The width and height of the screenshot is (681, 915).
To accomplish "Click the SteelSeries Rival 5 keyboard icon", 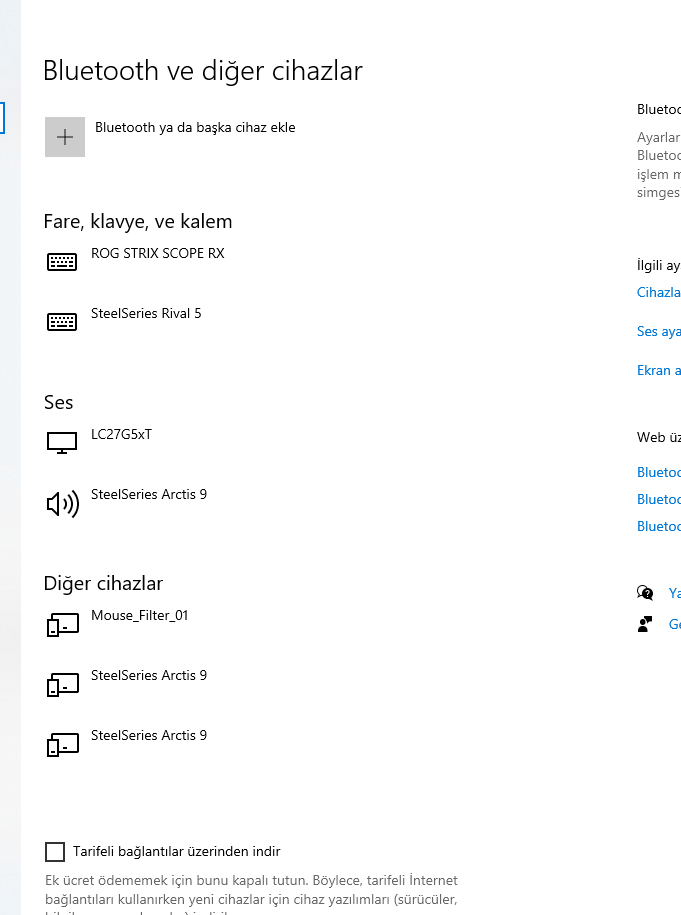I will click(62, 322).
